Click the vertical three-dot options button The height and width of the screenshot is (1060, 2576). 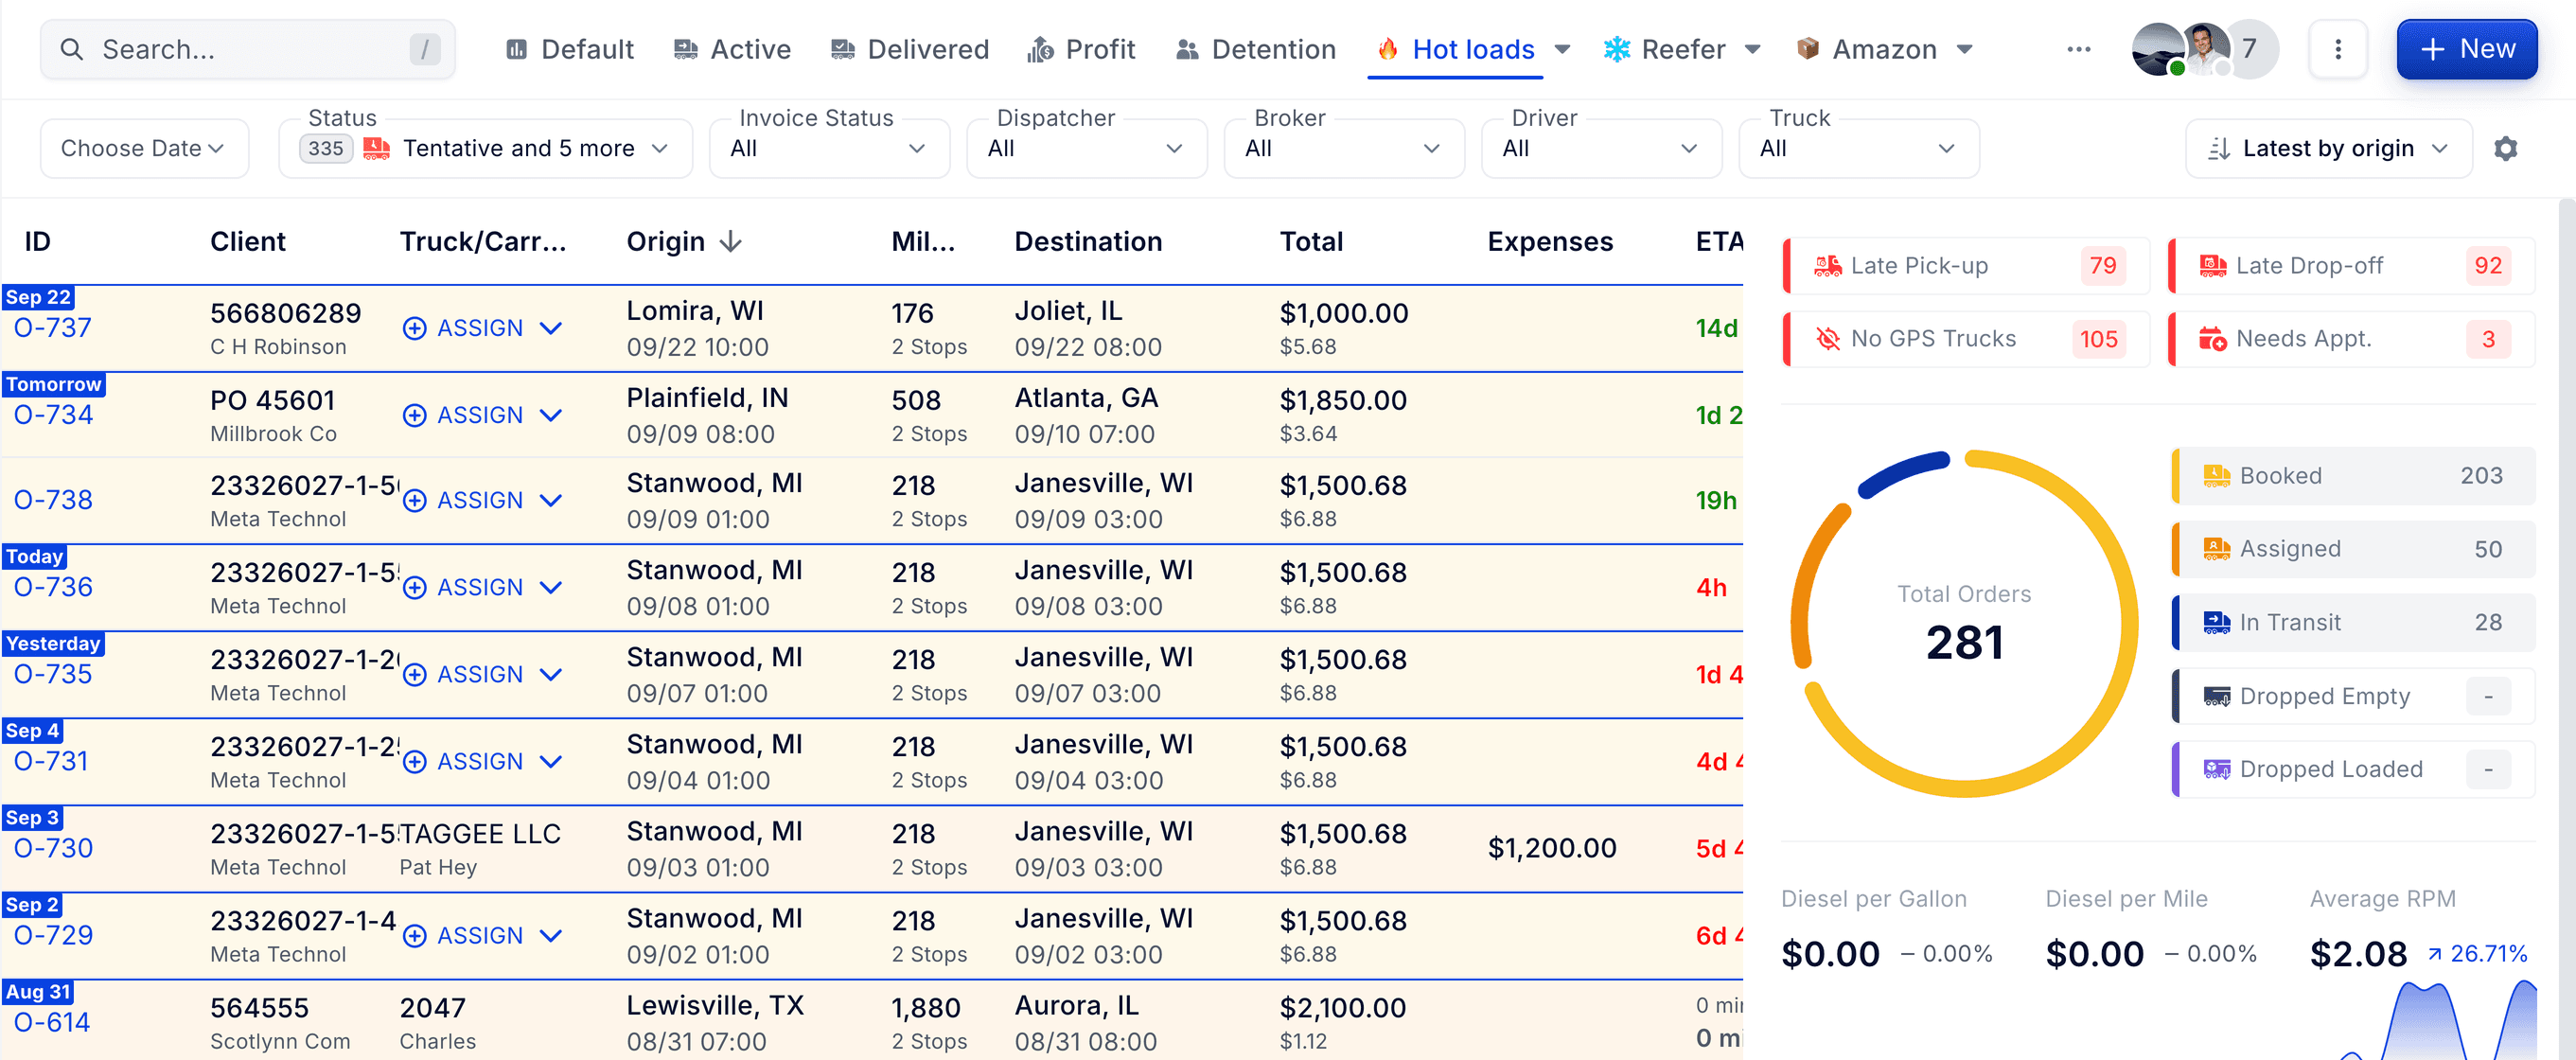click(2338, 49)
